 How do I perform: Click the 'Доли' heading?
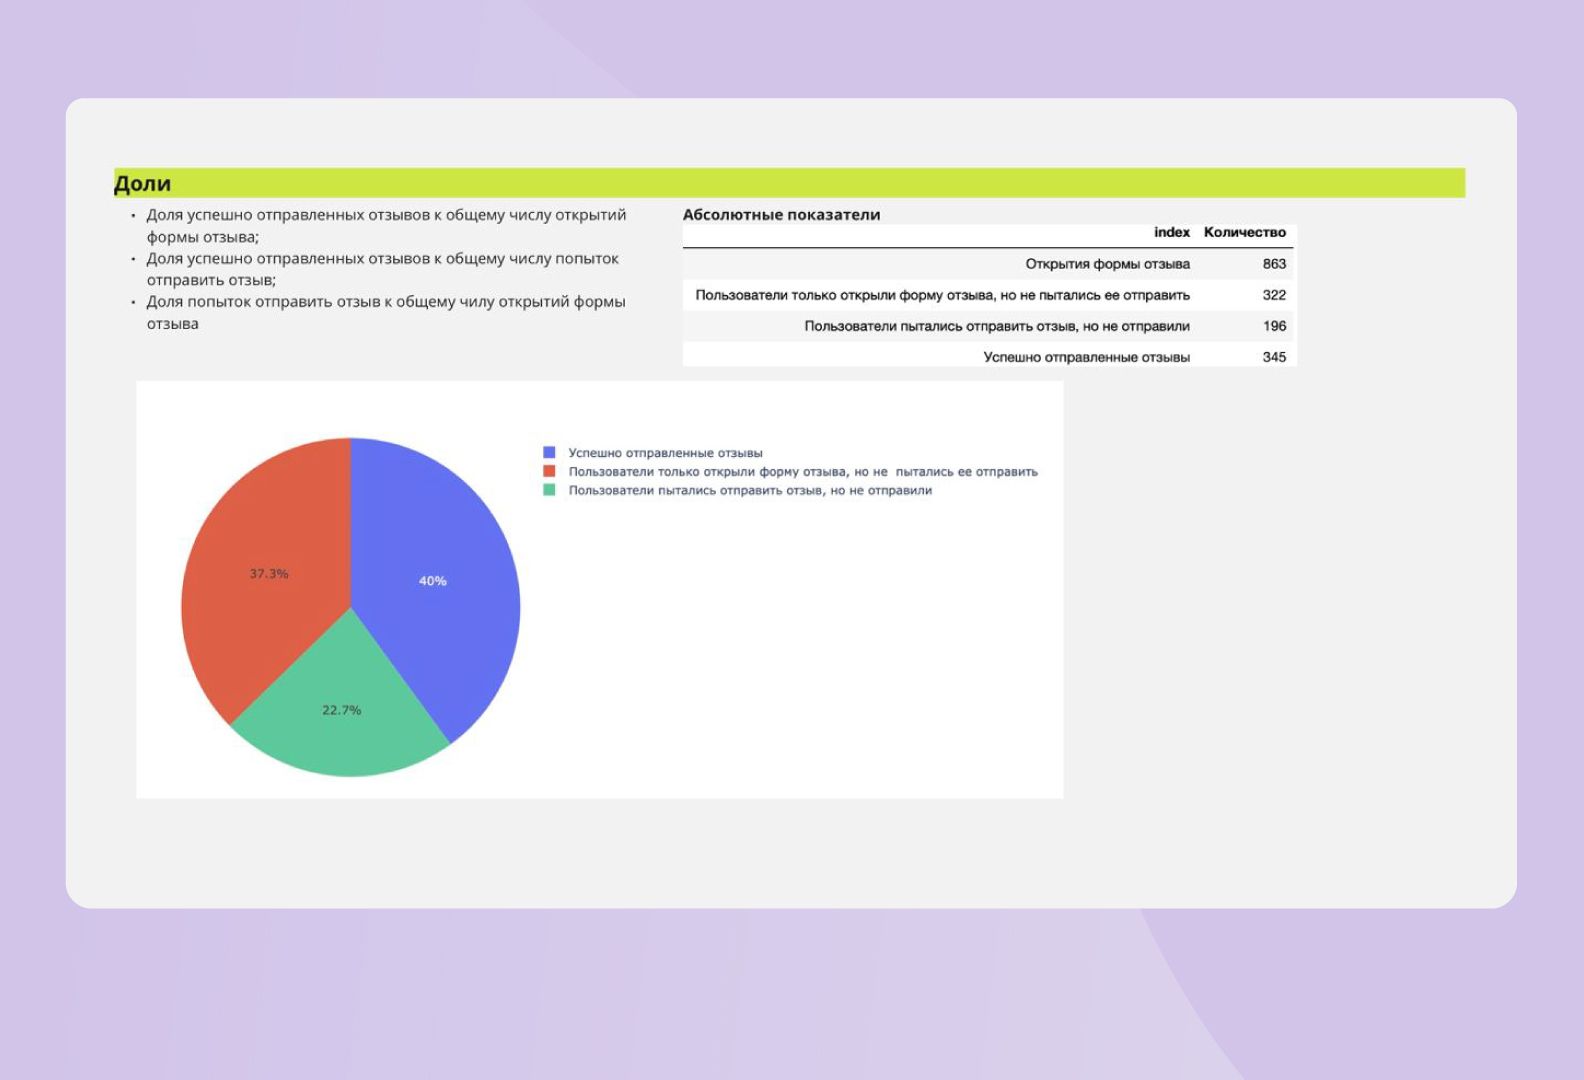pos(143,184)
